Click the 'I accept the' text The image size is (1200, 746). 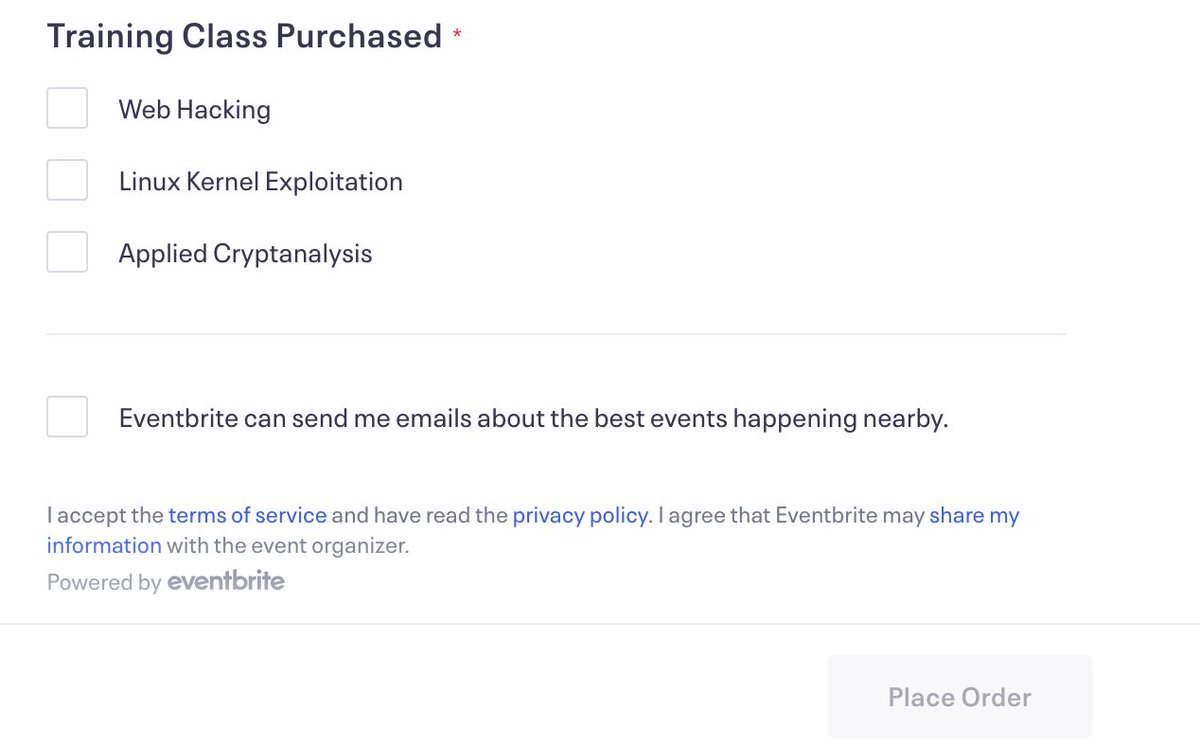click(104, 515)
